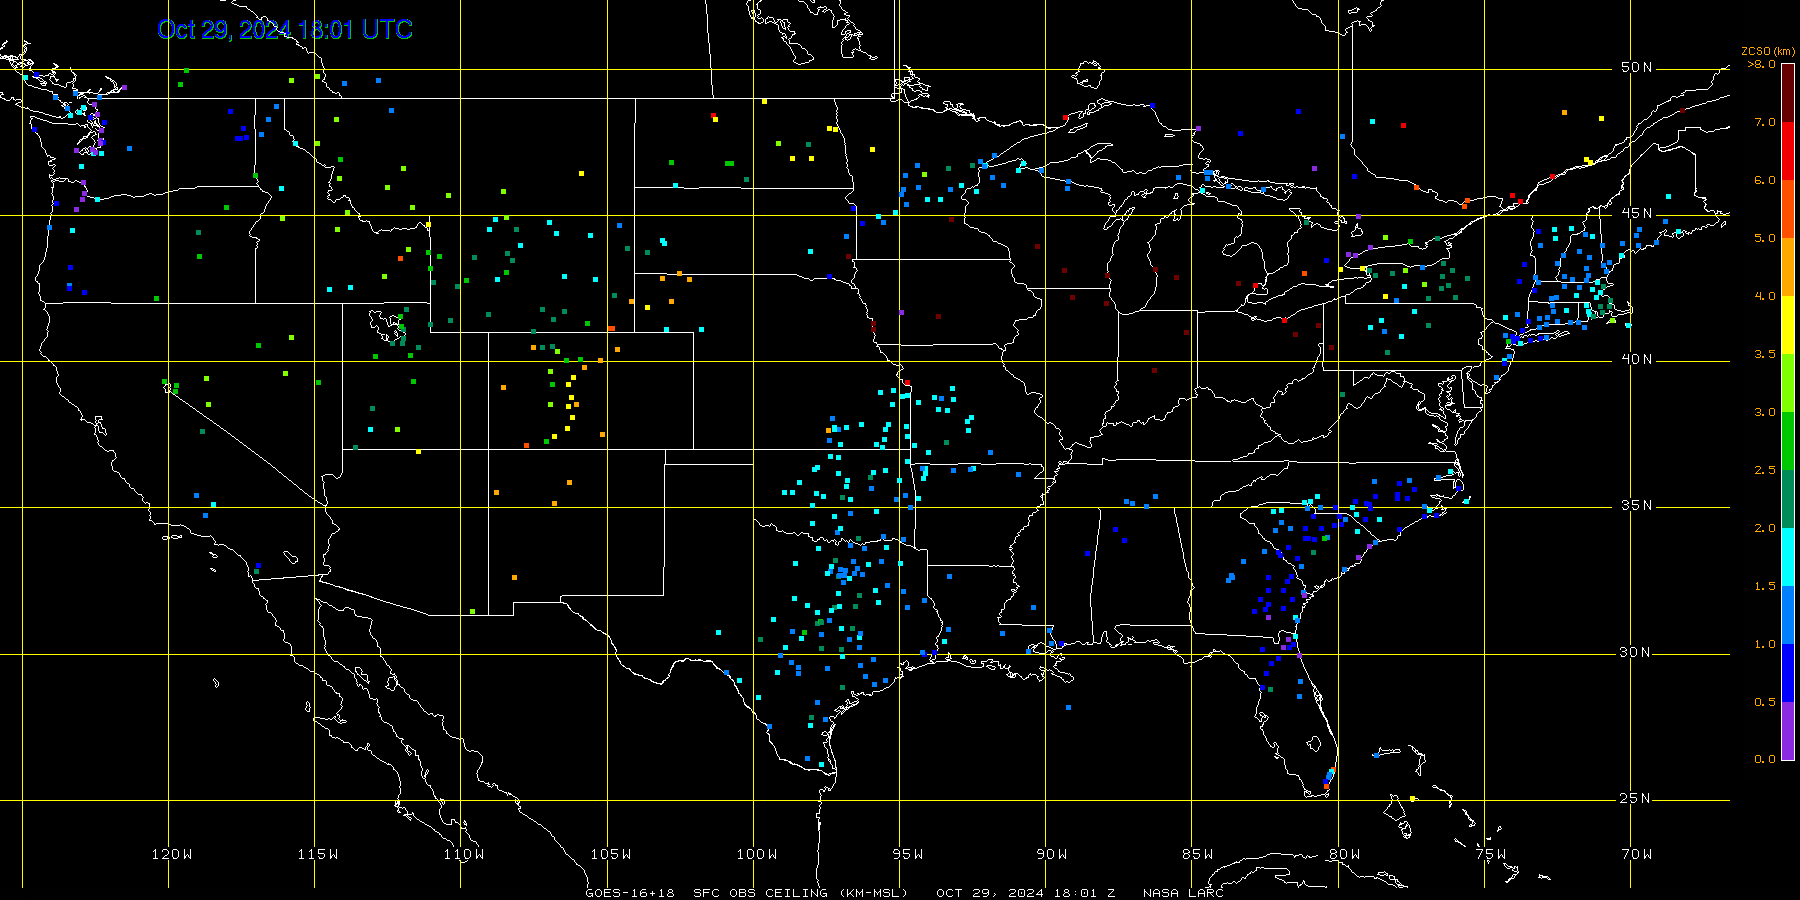The height and width of the screenshot is (900, 1800).
Task: Click the 'OCT 29, 2024 18:01 Z' footer text
Action: 1026,893
